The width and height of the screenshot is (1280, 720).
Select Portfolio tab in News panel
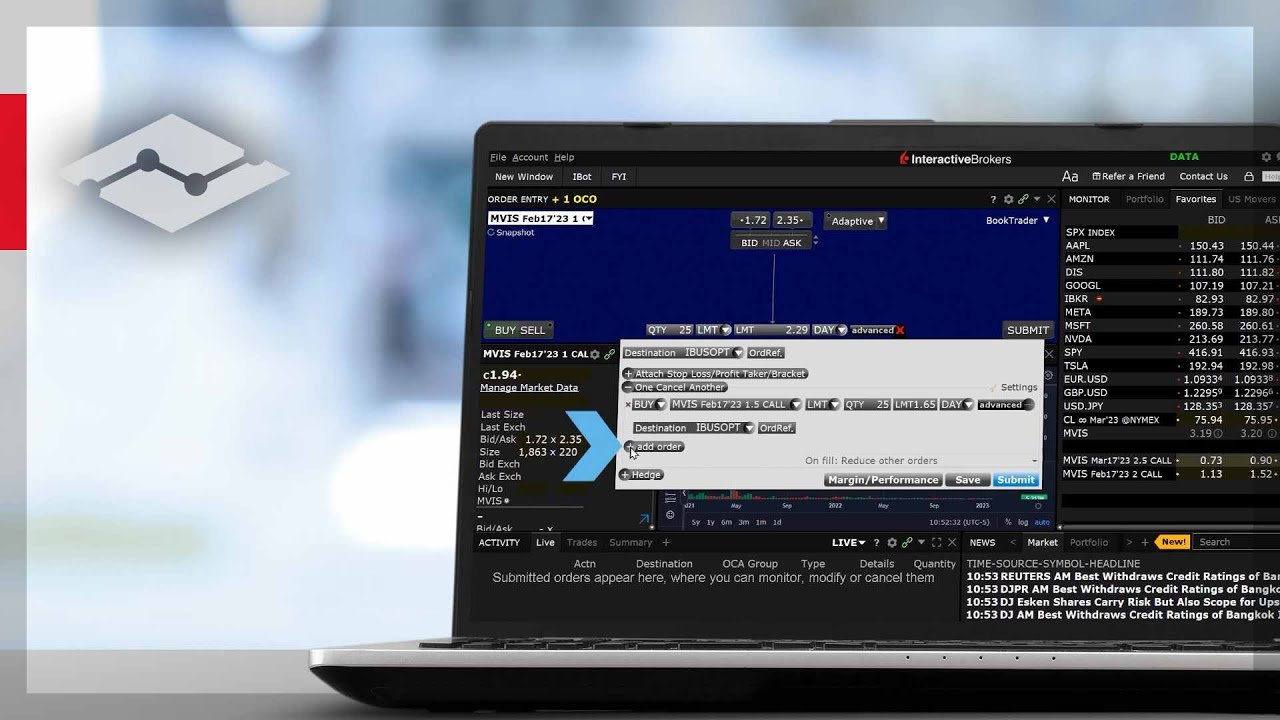(x=1089, y=542)
